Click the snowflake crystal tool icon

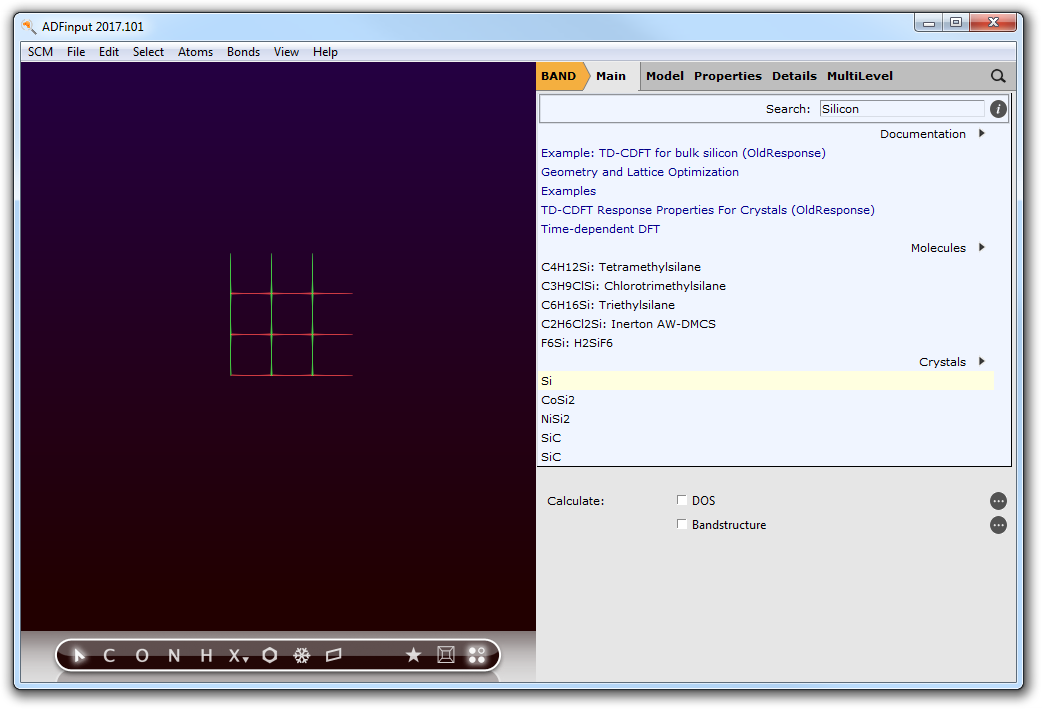pos(301,656)
